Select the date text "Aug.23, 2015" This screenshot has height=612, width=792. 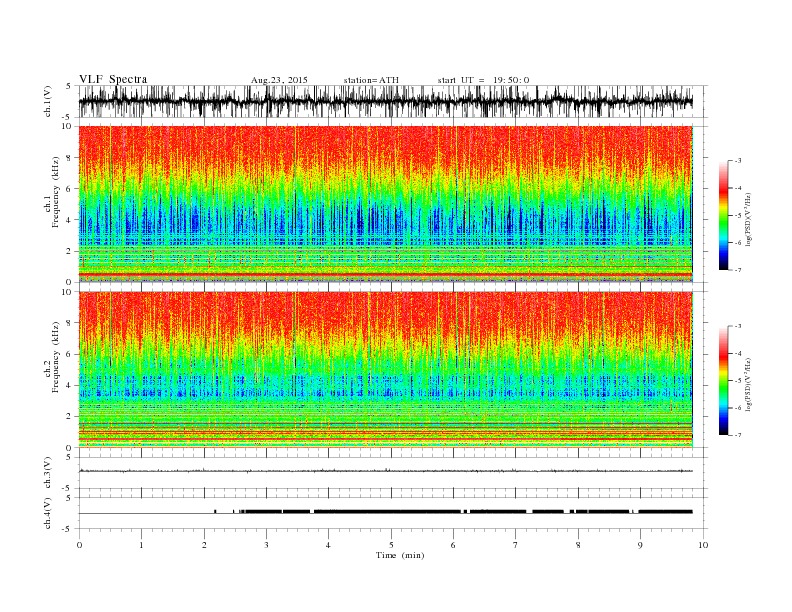pyautogui.click(x=279, y=80)
